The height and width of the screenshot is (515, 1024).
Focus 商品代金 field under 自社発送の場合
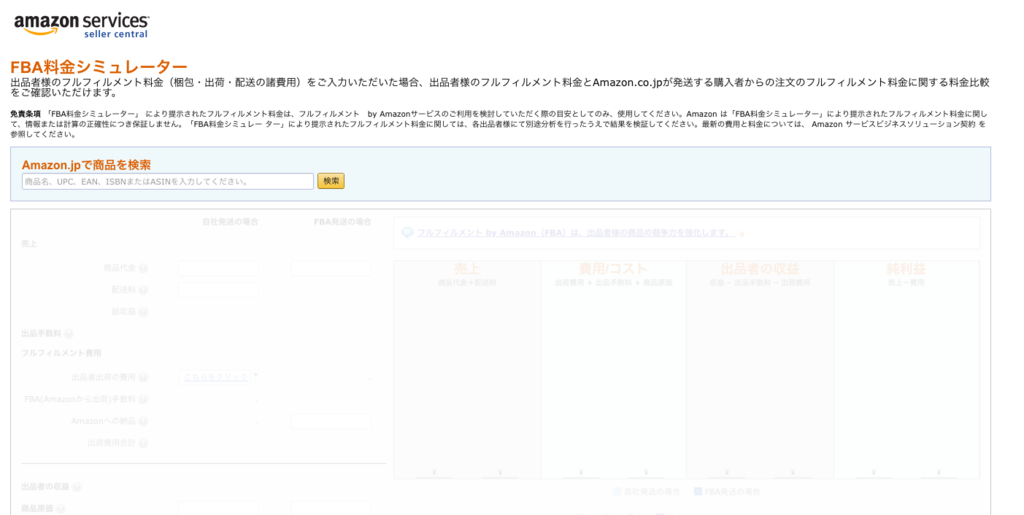[x=218, y=268]
